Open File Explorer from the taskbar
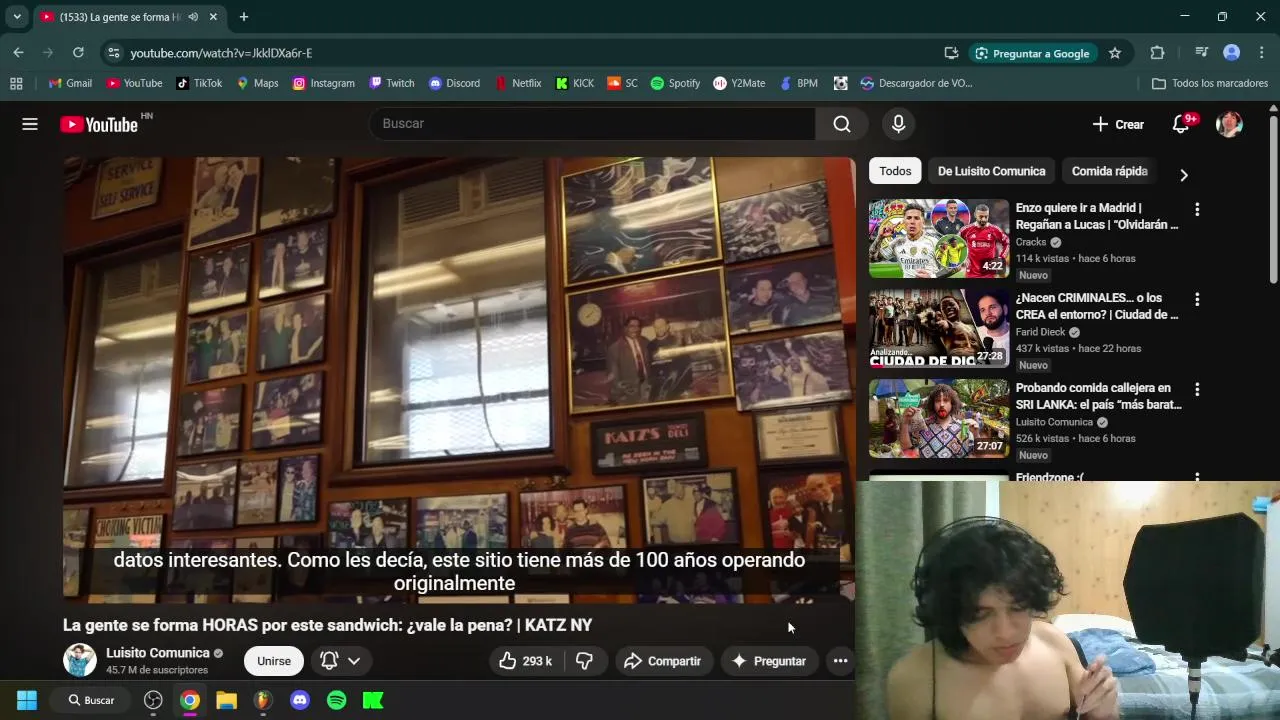Screen dimensions: 1280x720 [227, 700]
